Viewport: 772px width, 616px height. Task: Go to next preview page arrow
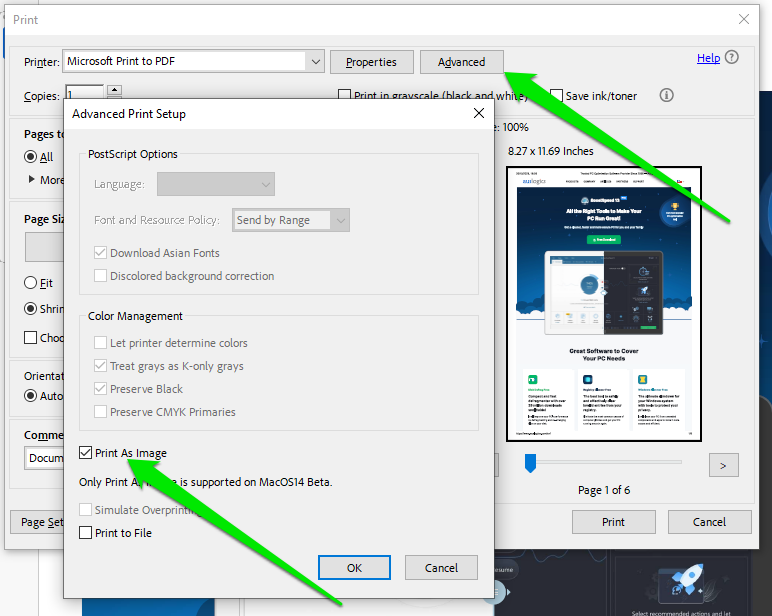723,465
